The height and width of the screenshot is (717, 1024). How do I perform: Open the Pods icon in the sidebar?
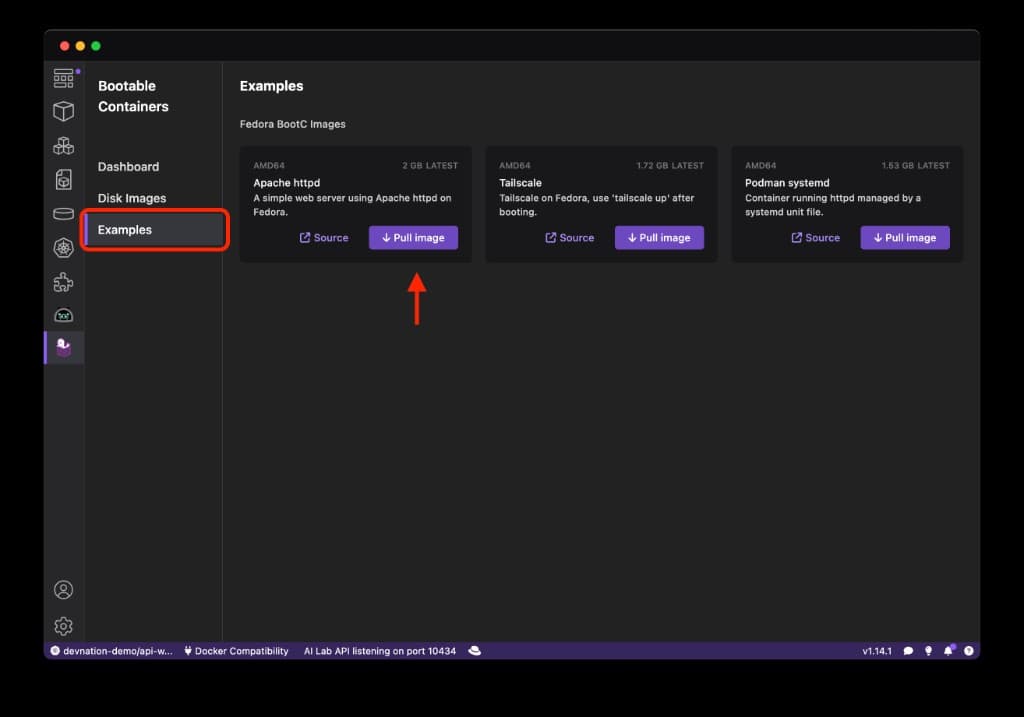pyautogui.click(x=63, y=146)
